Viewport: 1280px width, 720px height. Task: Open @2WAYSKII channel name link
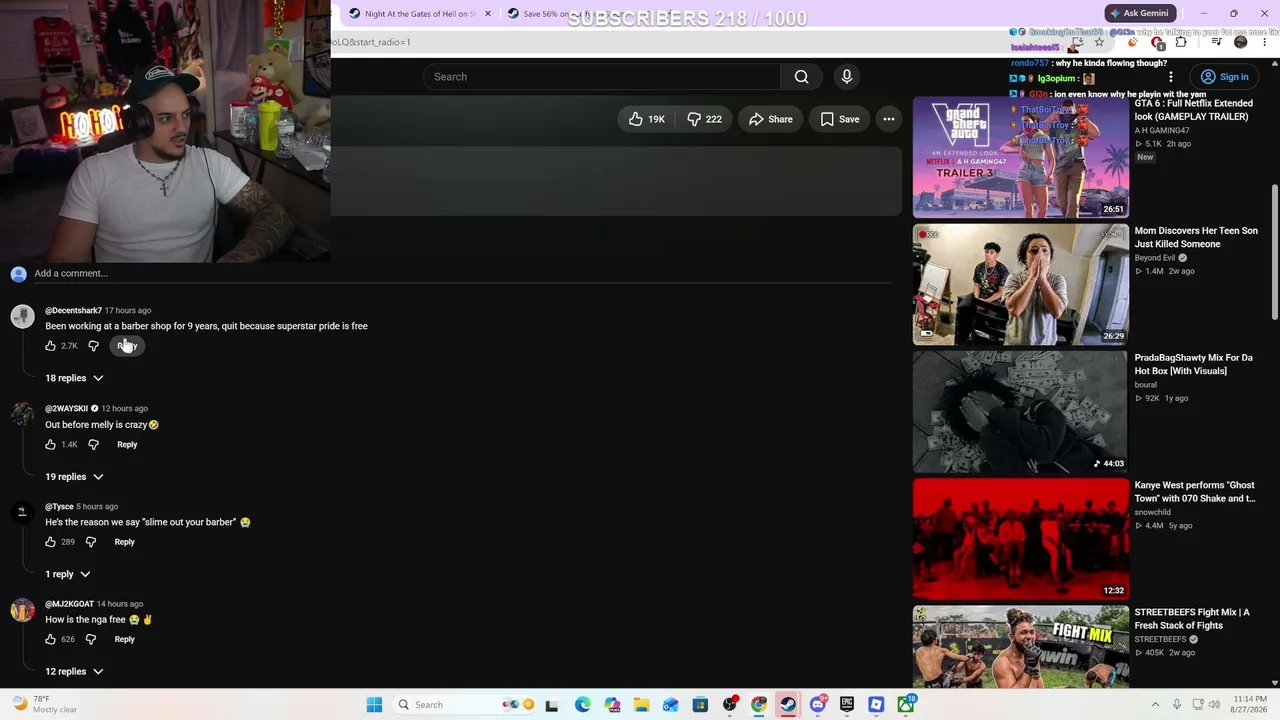[66, 408]
